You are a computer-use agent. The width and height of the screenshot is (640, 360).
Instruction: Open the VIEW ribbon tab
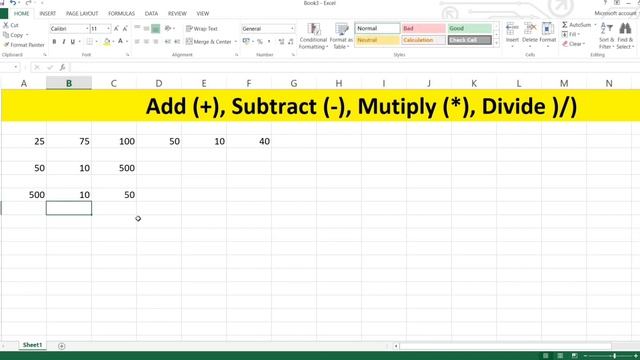point(202,13)
